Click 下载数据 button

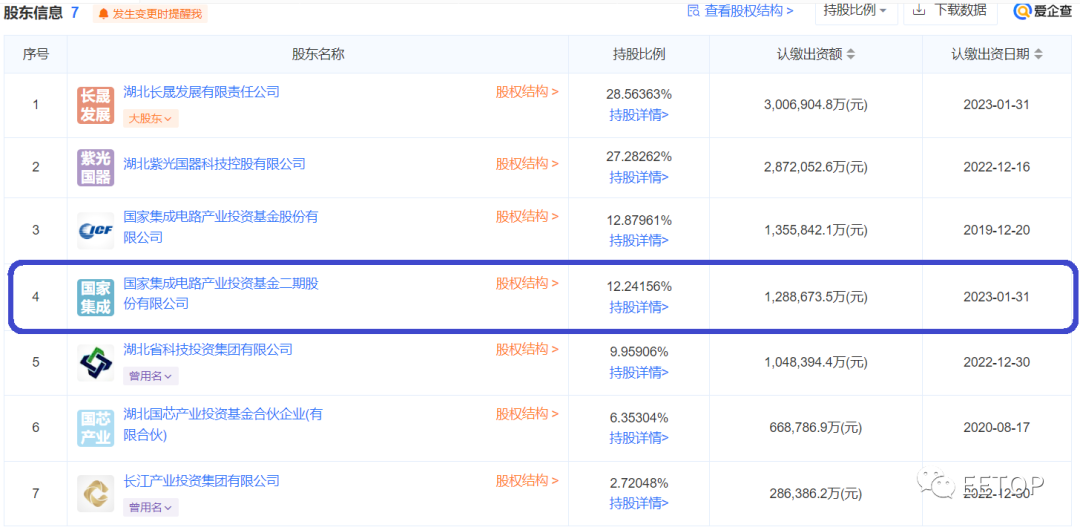pos(951,11)
